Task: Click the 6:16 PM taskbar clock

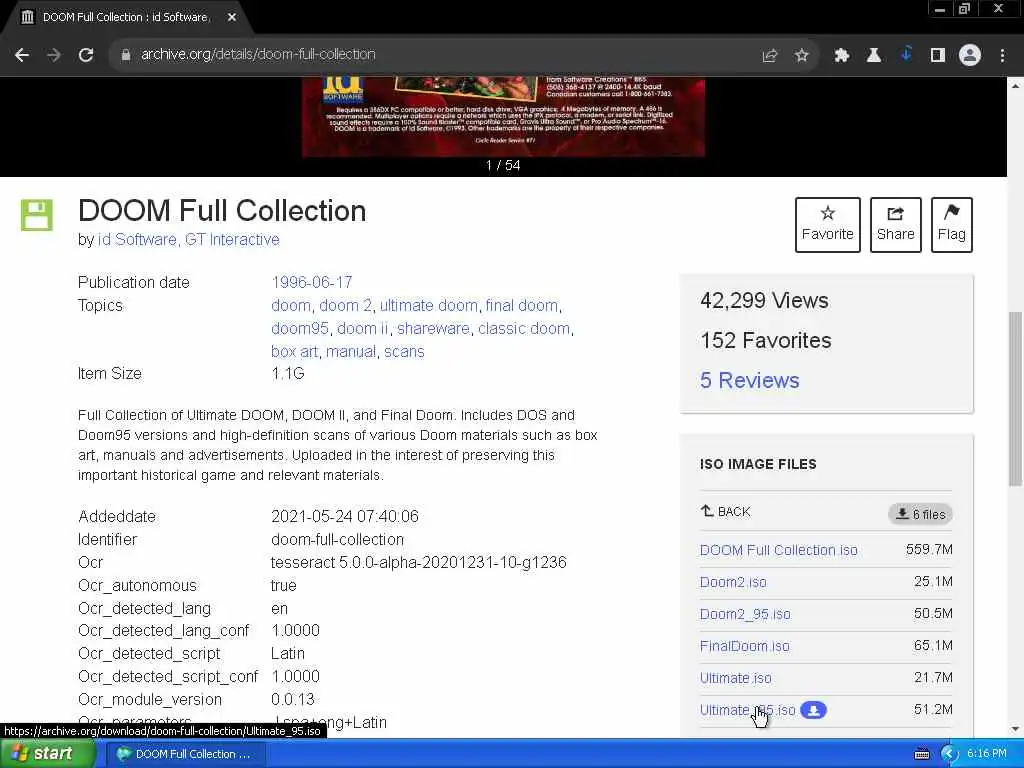Action: [987, 754]
